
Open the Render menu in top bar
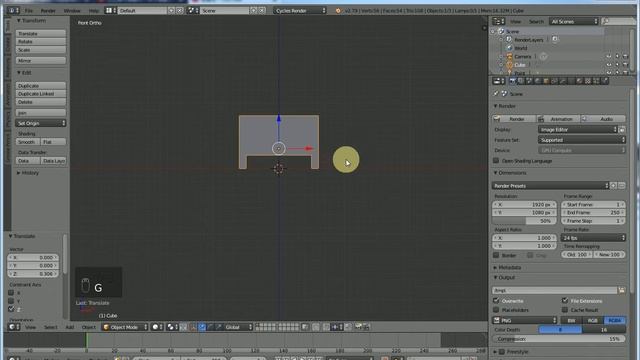click(48, 11)
